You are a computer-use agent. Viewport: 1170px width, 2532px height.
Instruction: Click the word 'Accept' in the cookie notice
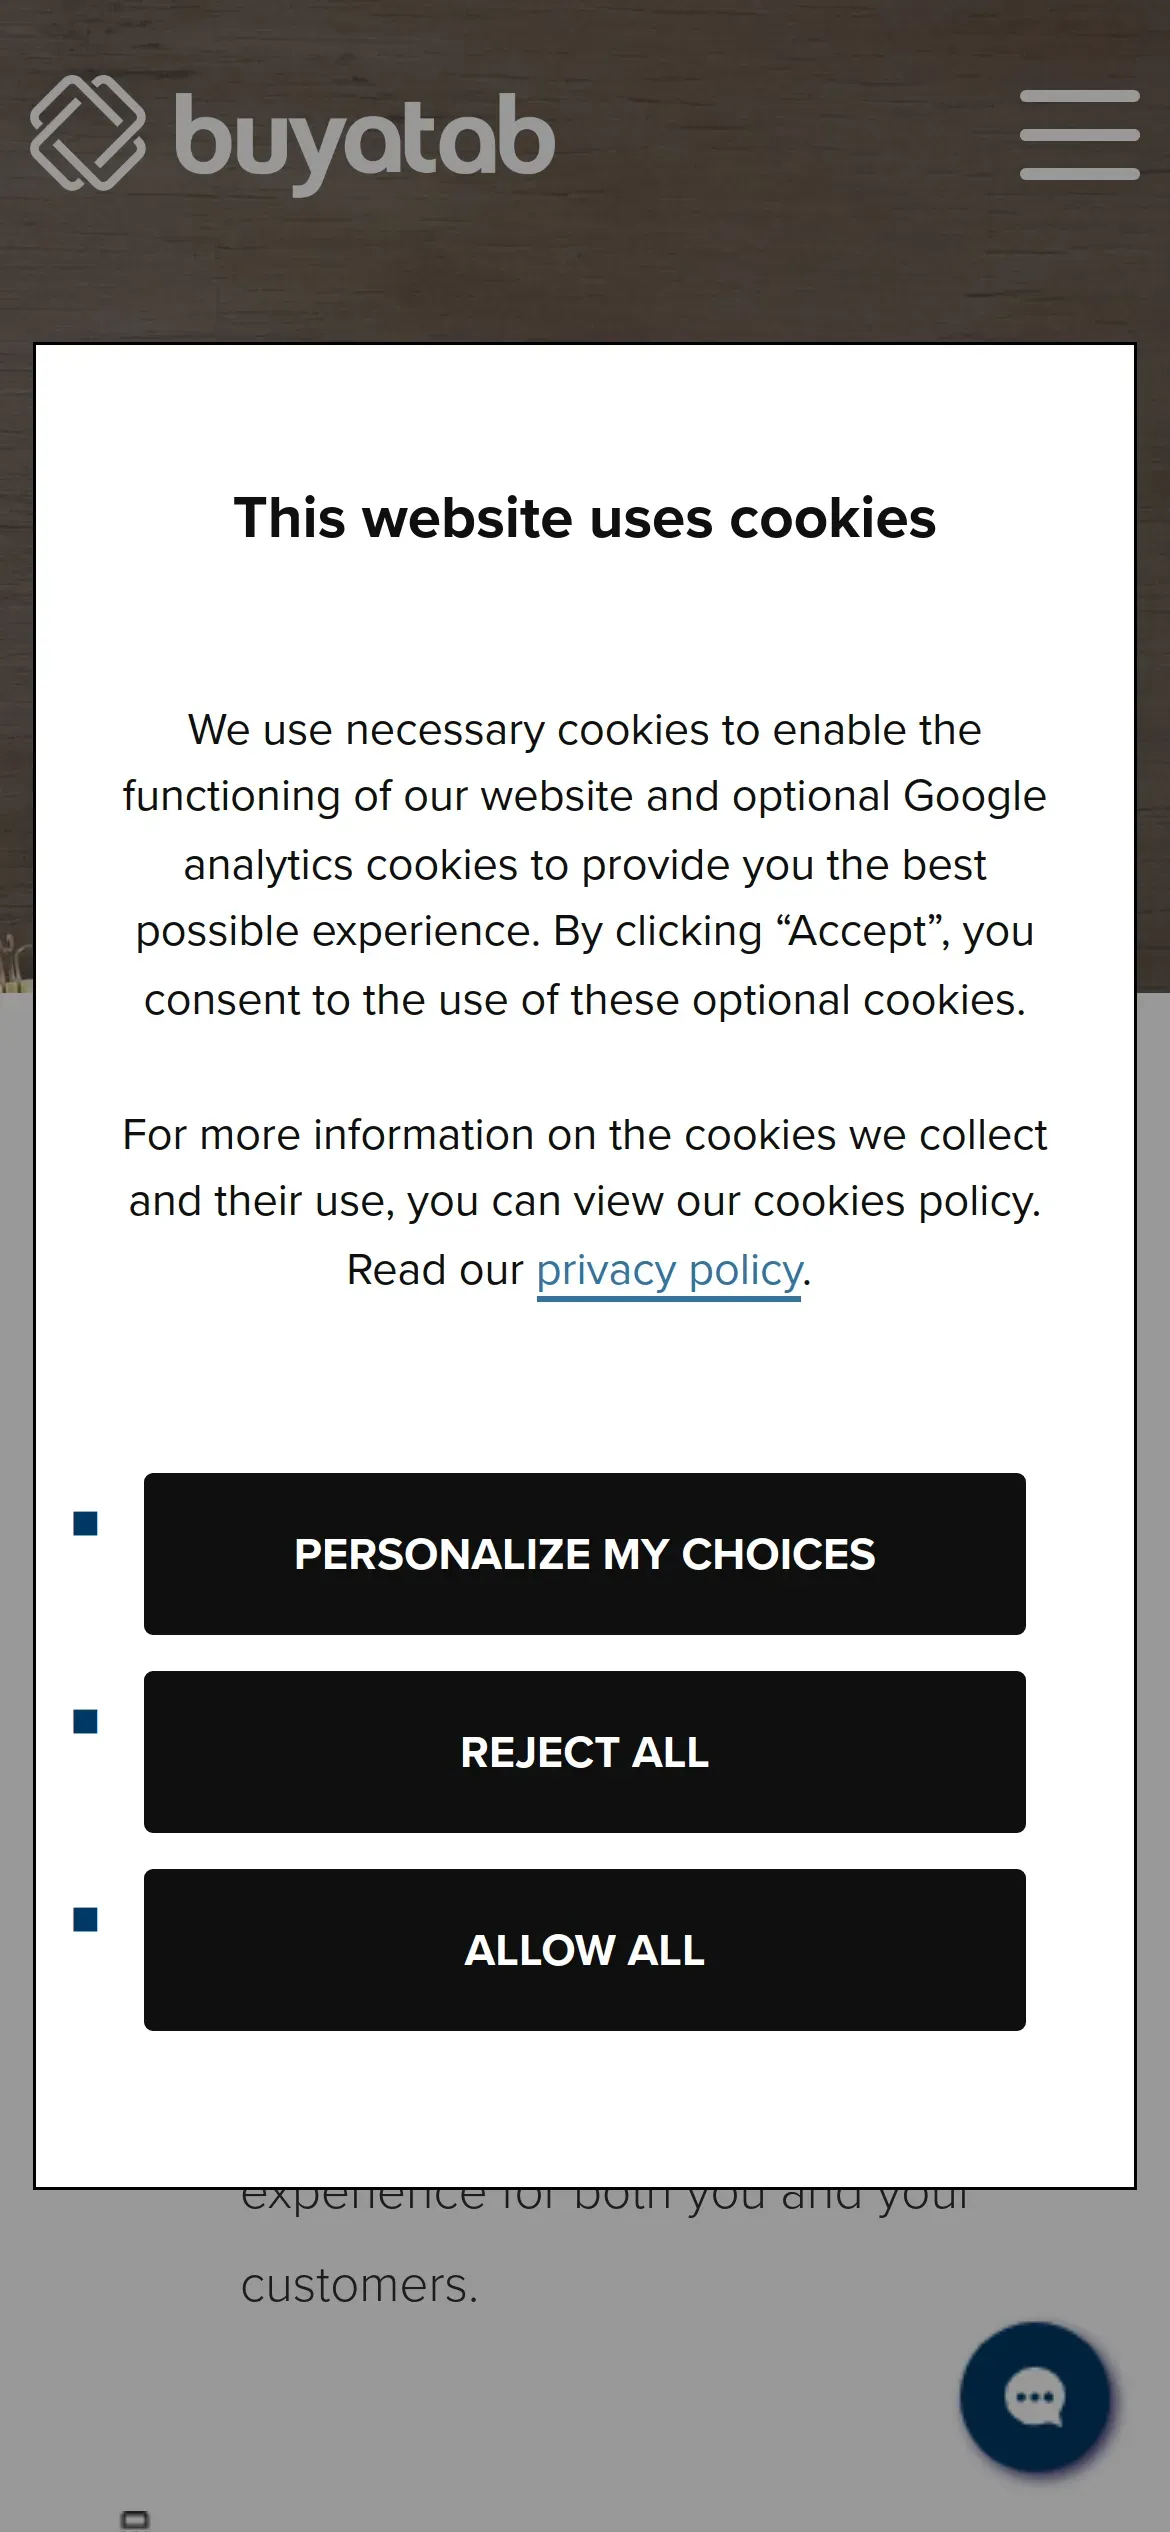click(859, 932)
